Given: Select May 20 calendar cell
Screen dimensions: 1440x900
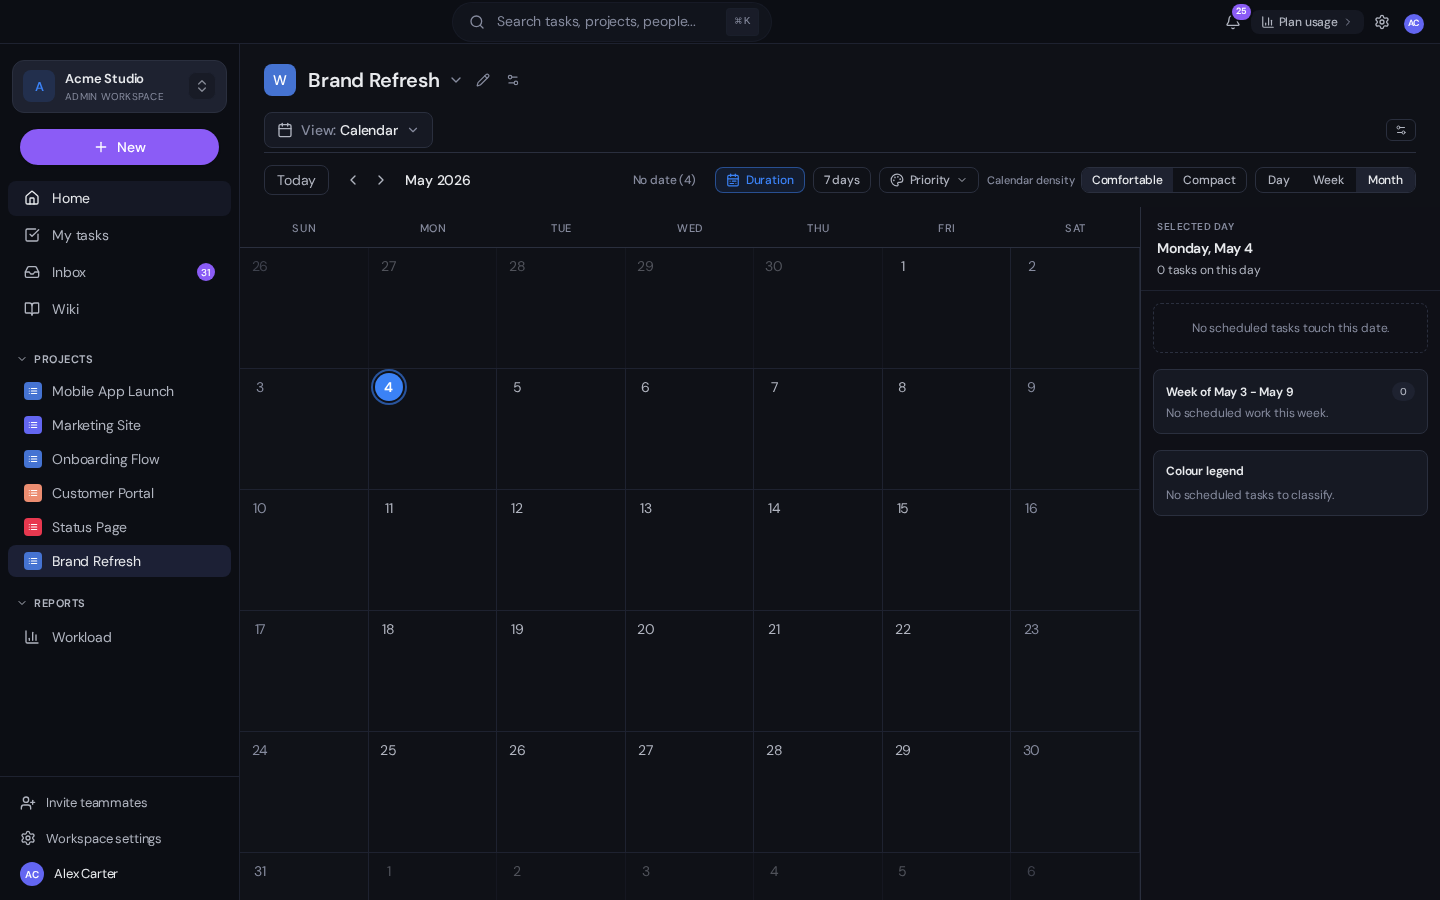Looking at the screenshot, I should coord(689,671).
